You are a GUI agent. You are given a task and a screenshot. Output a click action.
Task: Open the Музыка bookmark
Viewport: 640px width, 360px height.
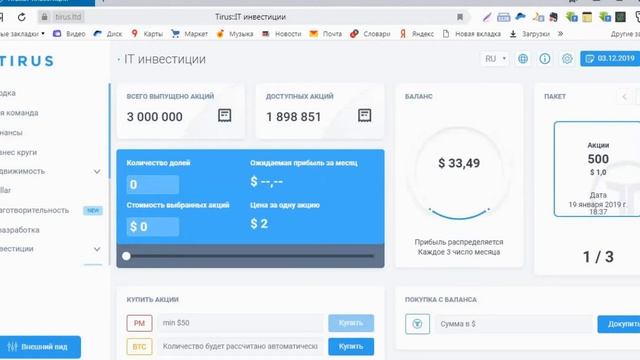[235, 34]
